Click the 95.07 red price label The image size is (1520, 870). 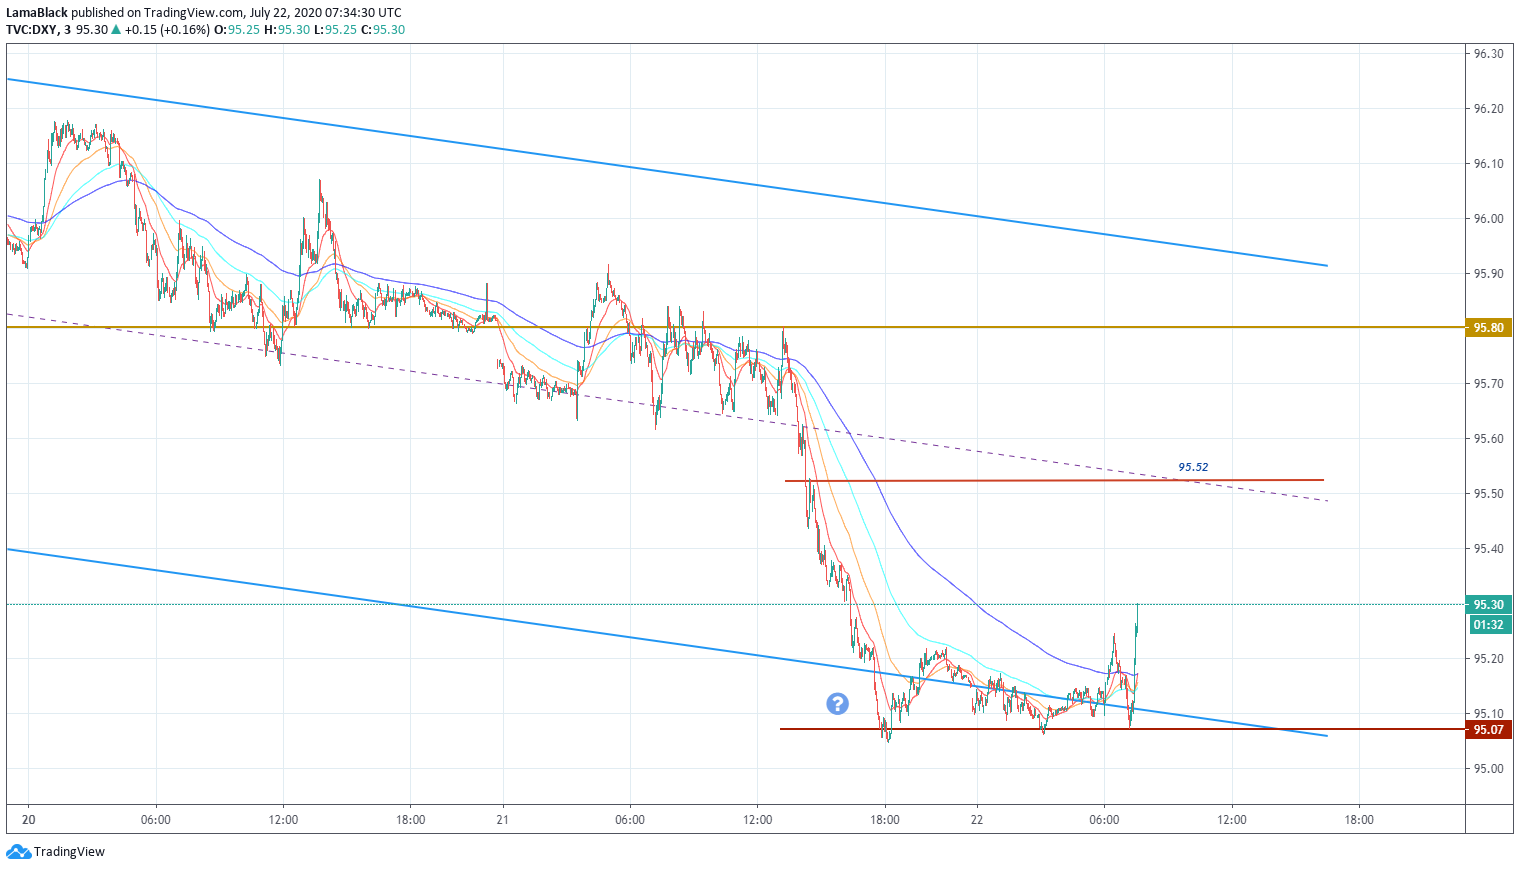pos(1488,730)
